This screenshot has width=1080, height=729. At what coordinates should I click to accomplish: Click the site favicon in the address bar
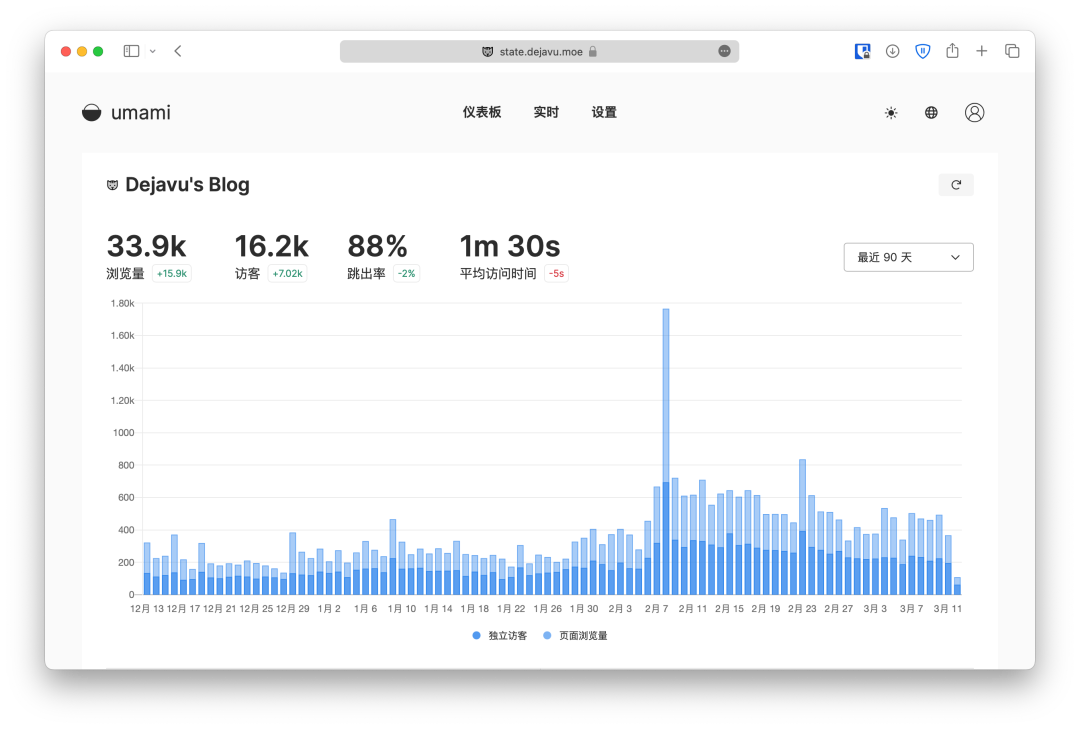click(488, 51)
